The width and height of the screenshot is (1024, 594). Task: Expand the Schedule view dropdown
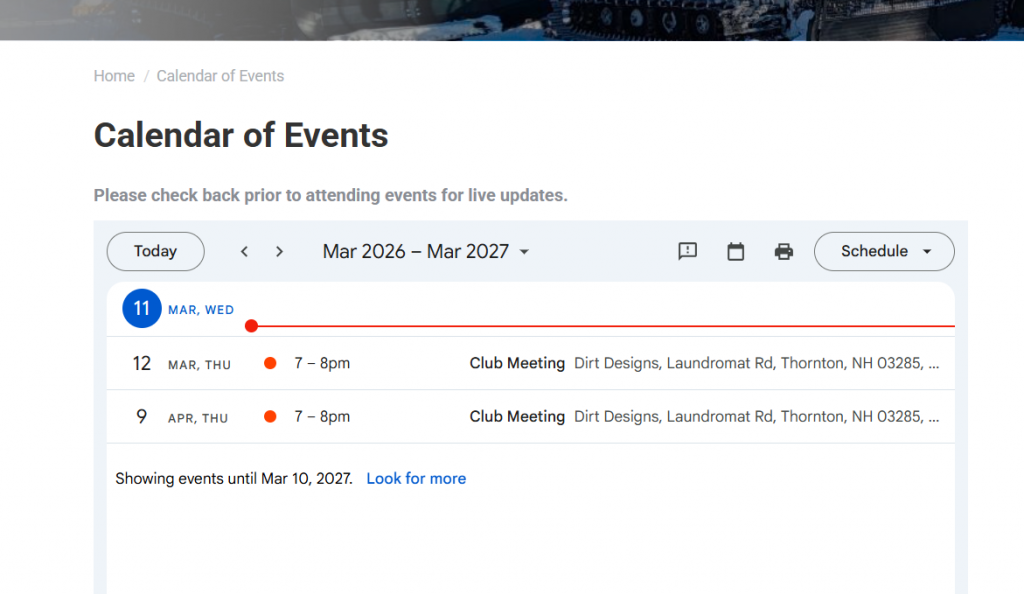(x=884, y=251)
